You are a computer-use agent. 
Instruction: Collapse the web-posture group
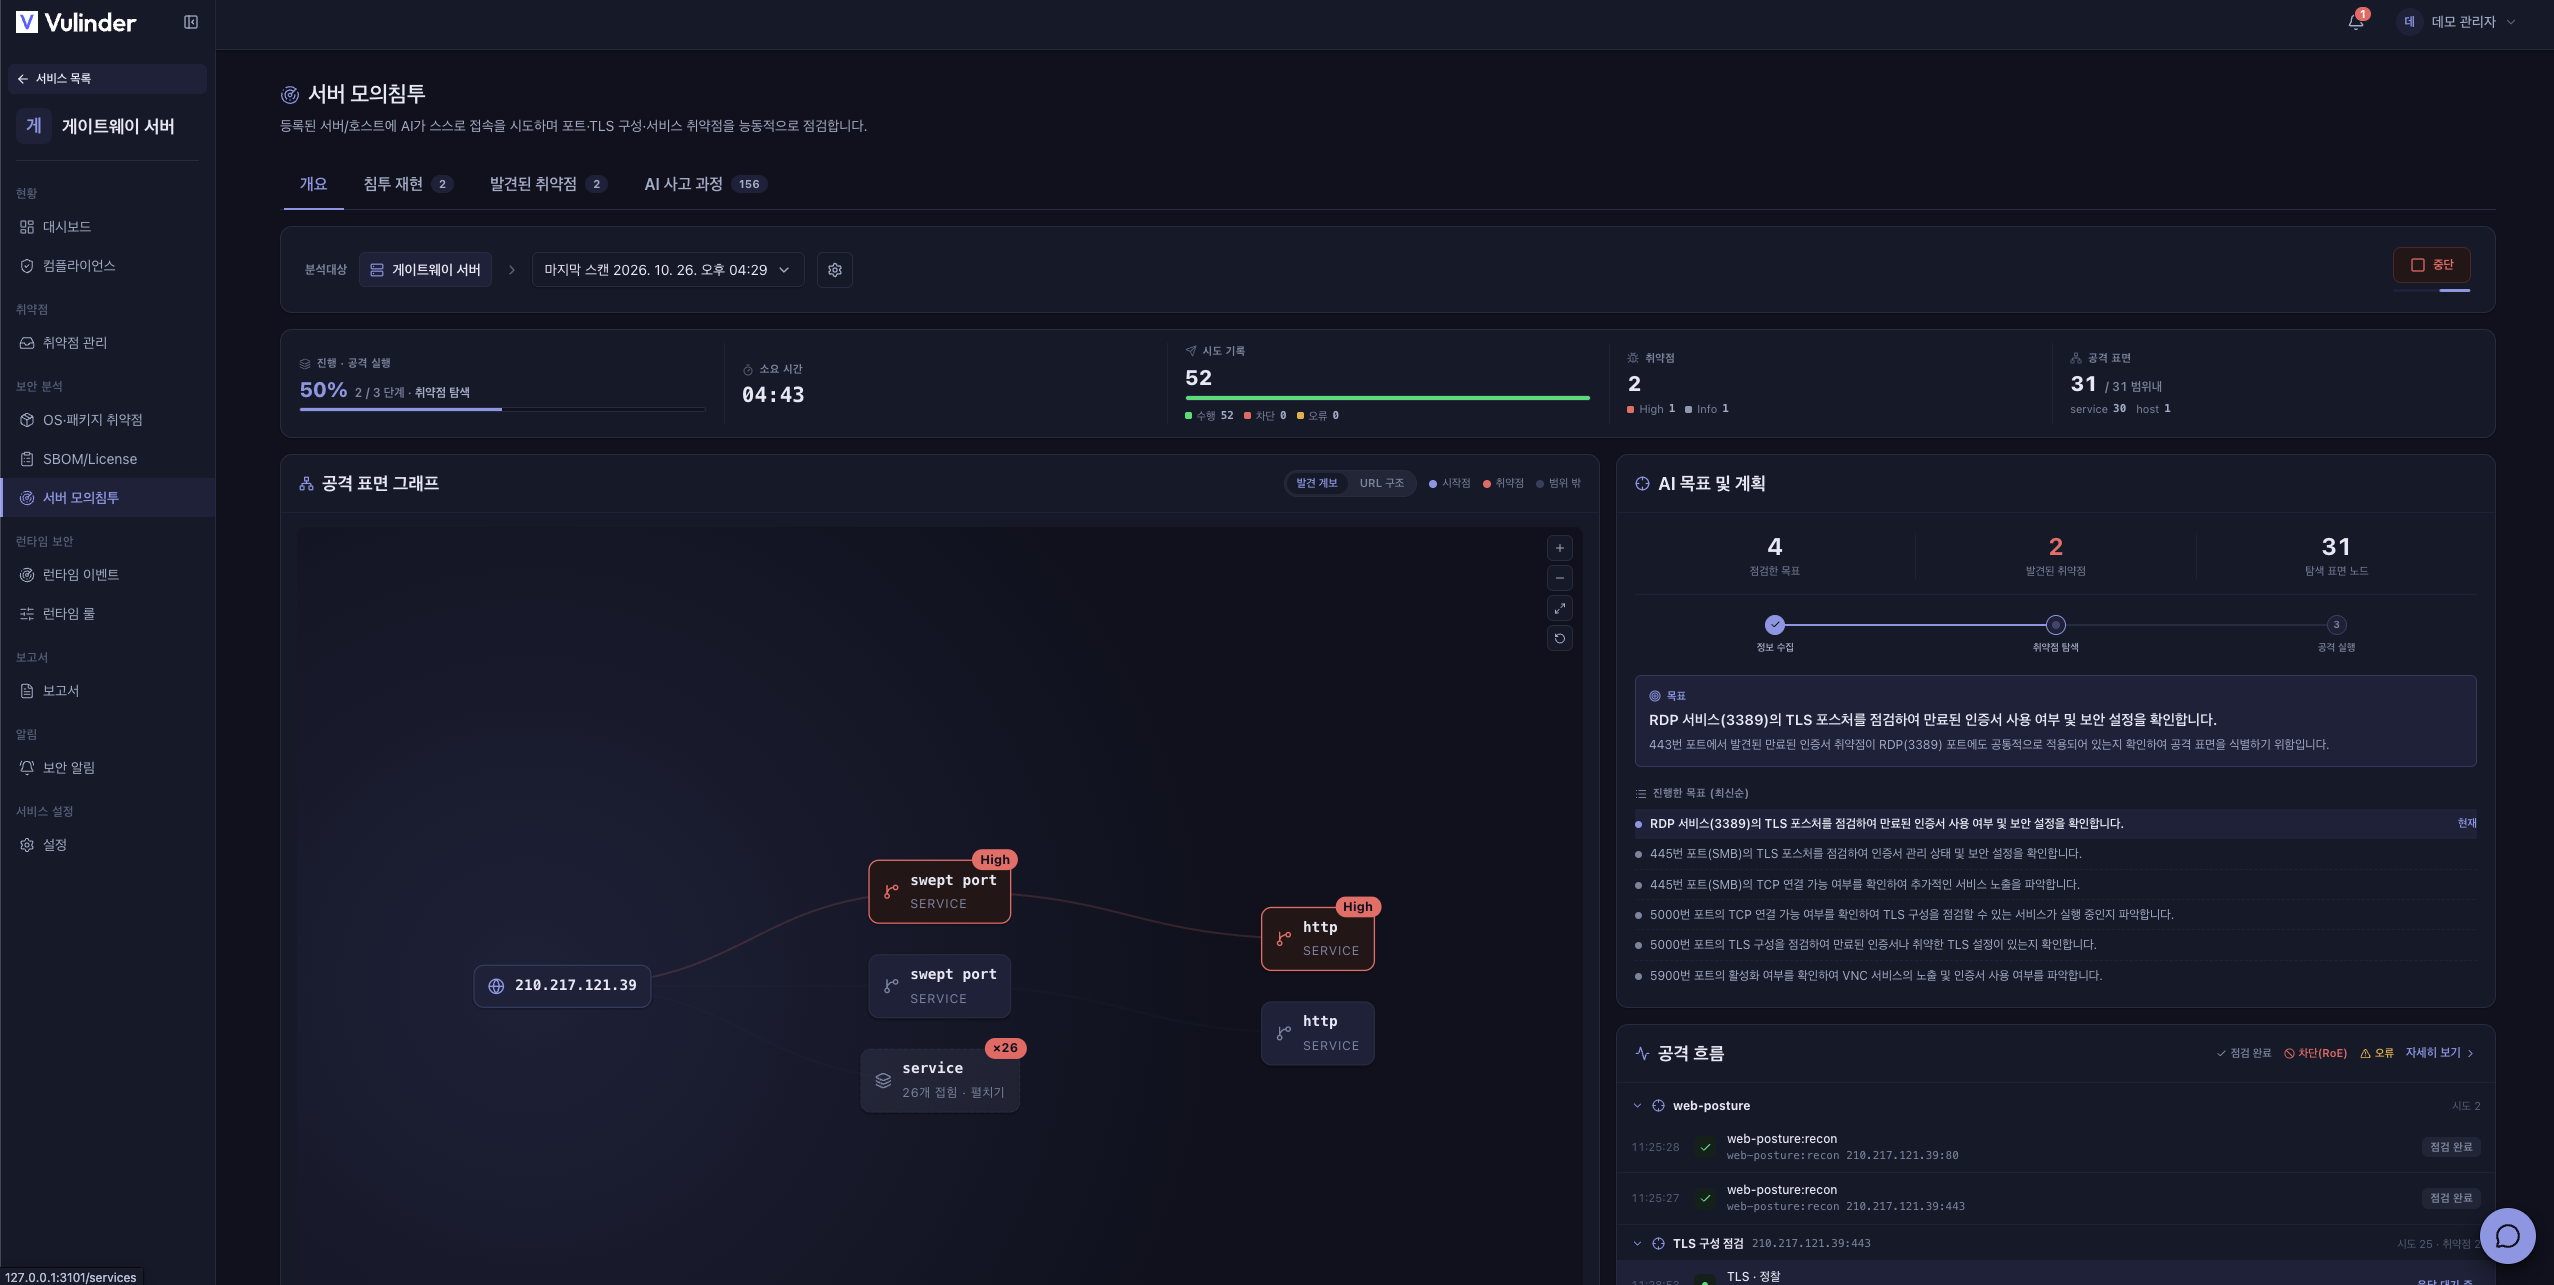point(1637,1106)
